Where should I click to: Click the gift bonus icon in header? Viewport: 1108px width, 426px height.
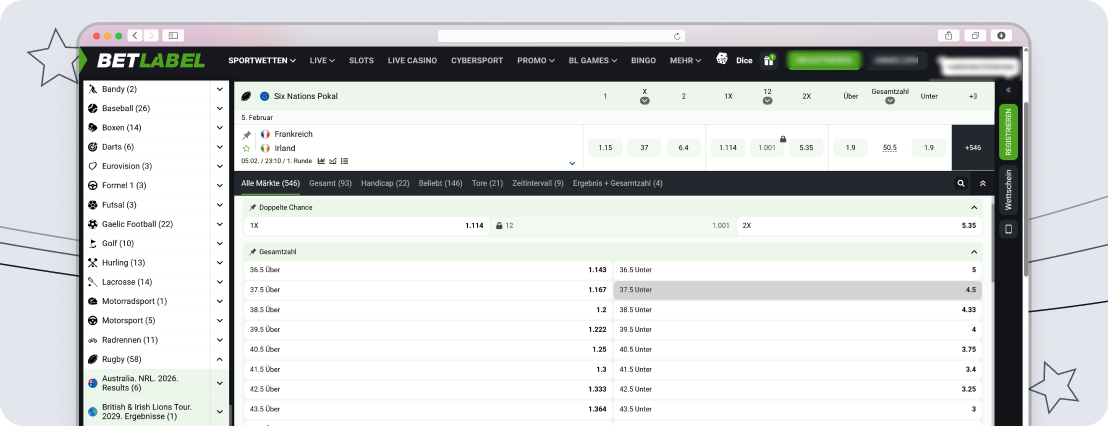(768, 60)
